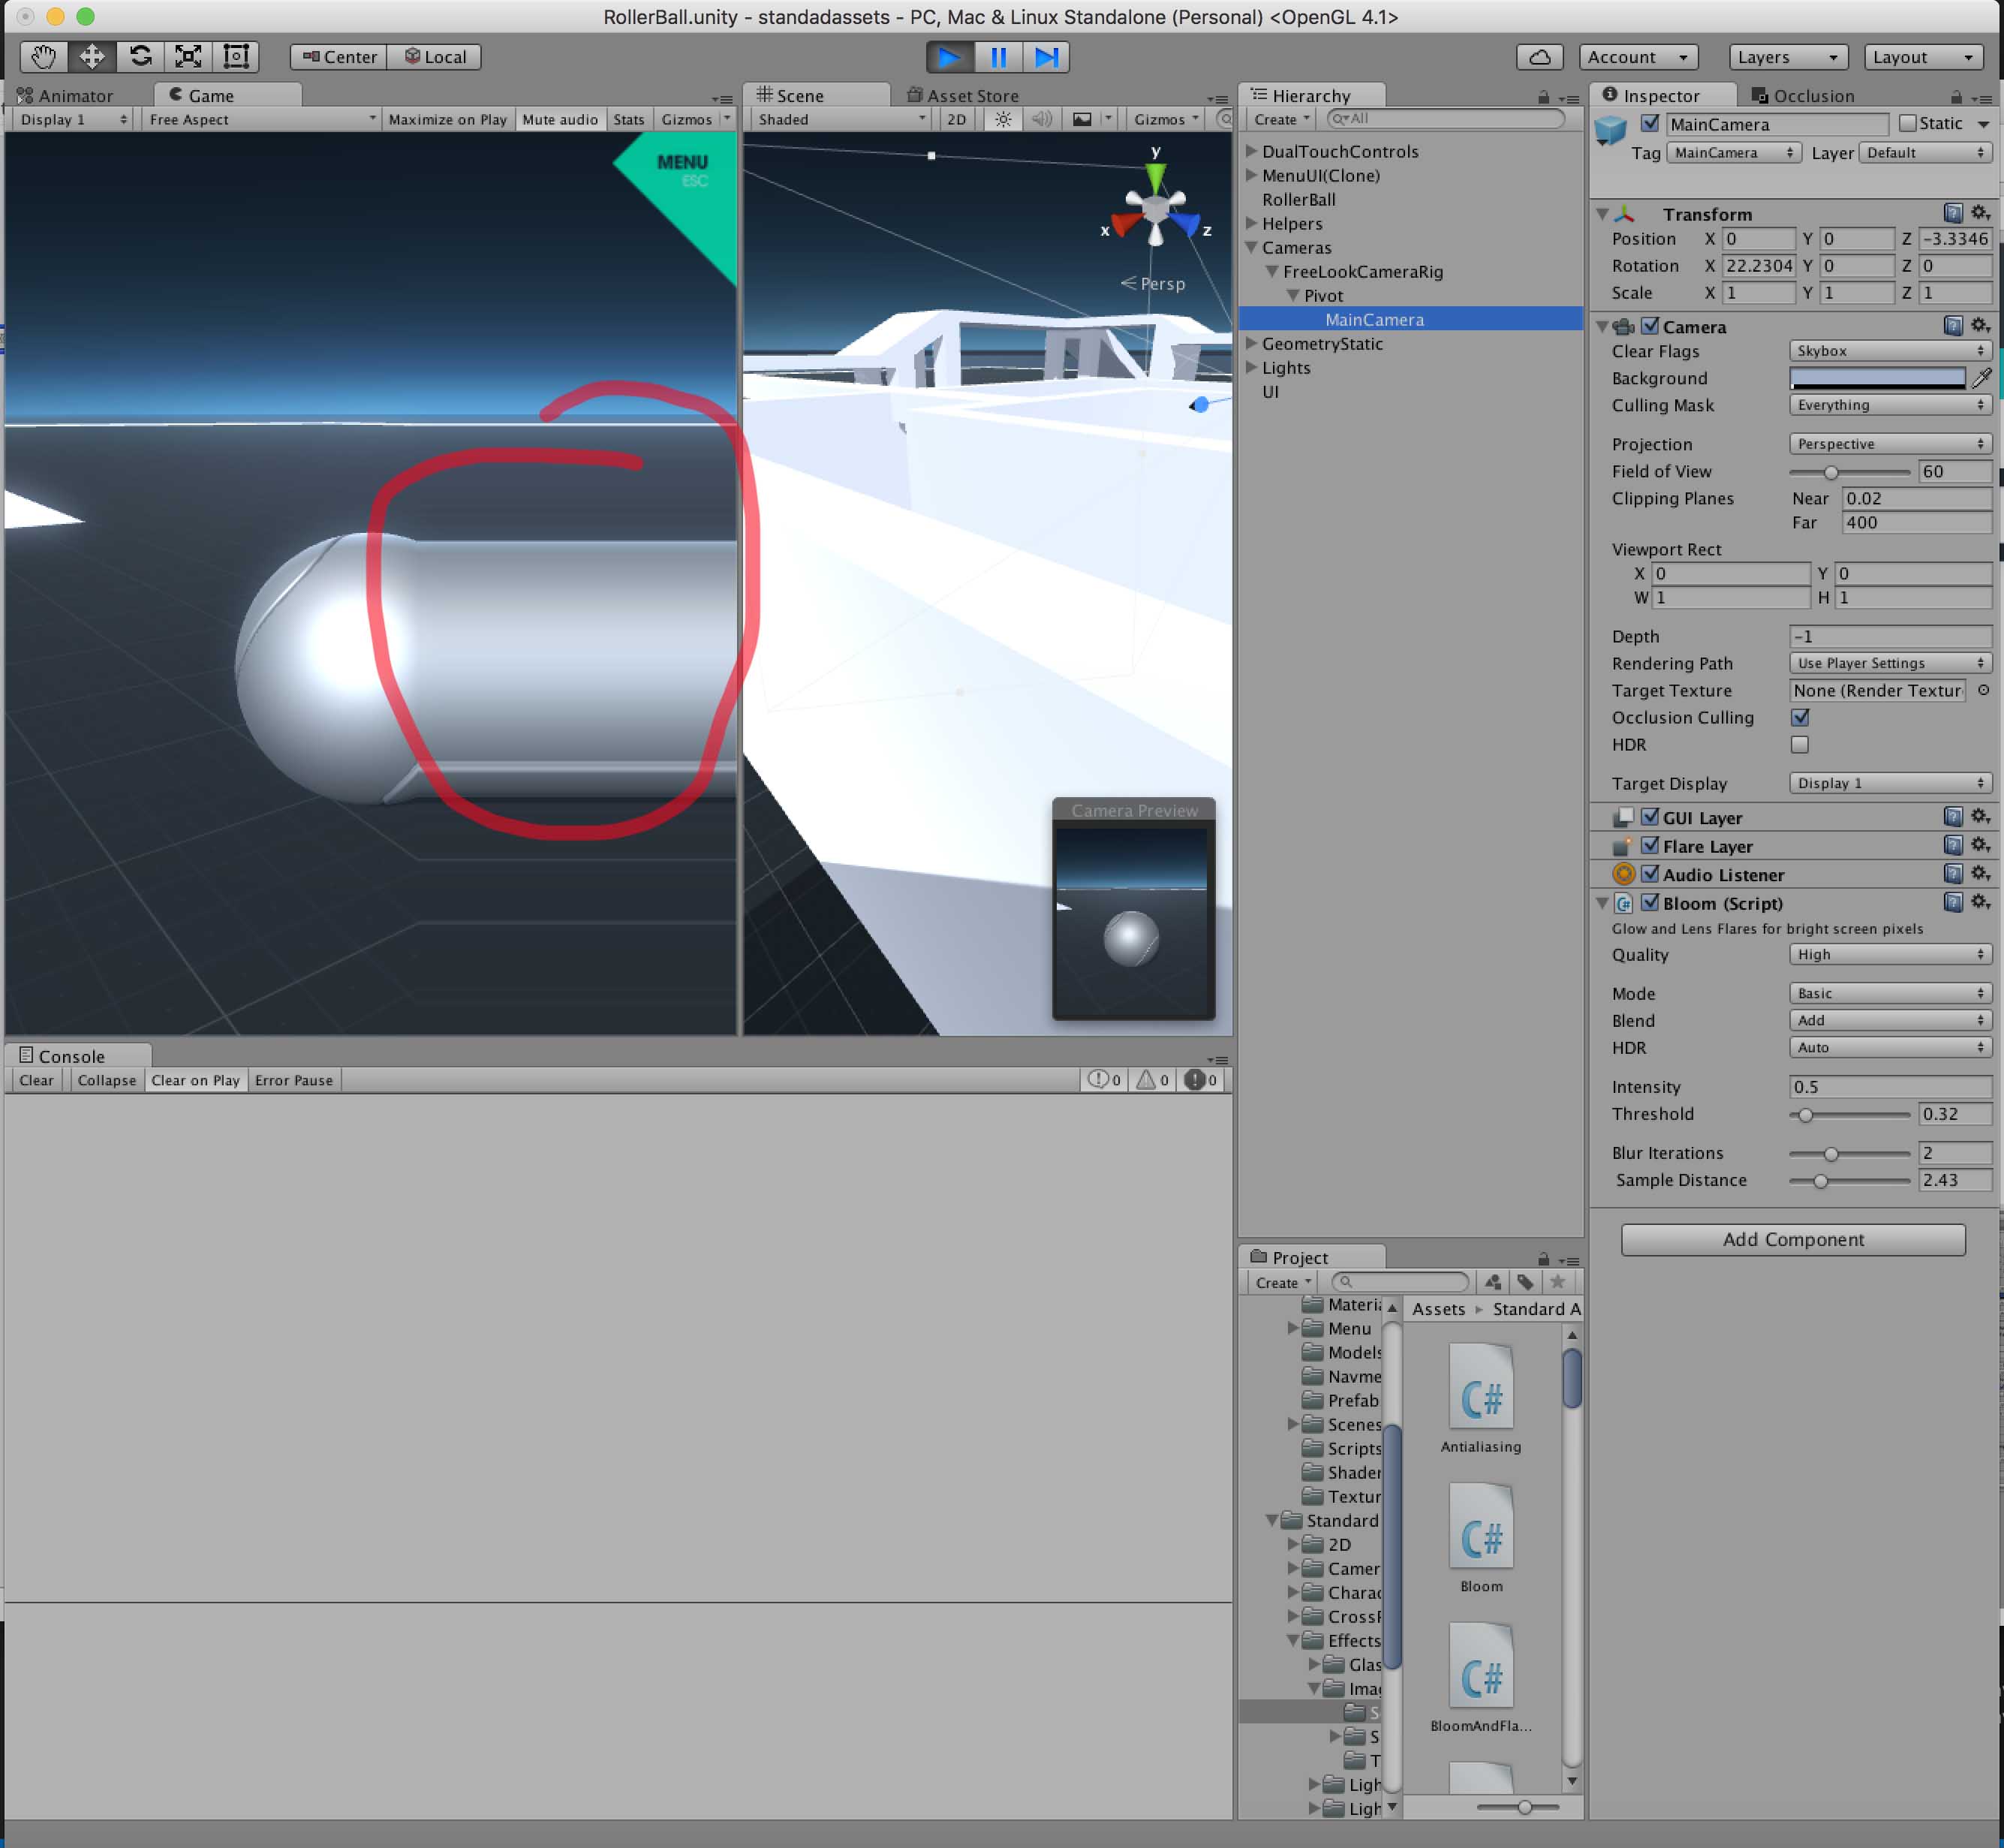Viewport: 2004px width, 1848px height.
Task: Click the Hierarchy search field
Action: coord(1446,119)
